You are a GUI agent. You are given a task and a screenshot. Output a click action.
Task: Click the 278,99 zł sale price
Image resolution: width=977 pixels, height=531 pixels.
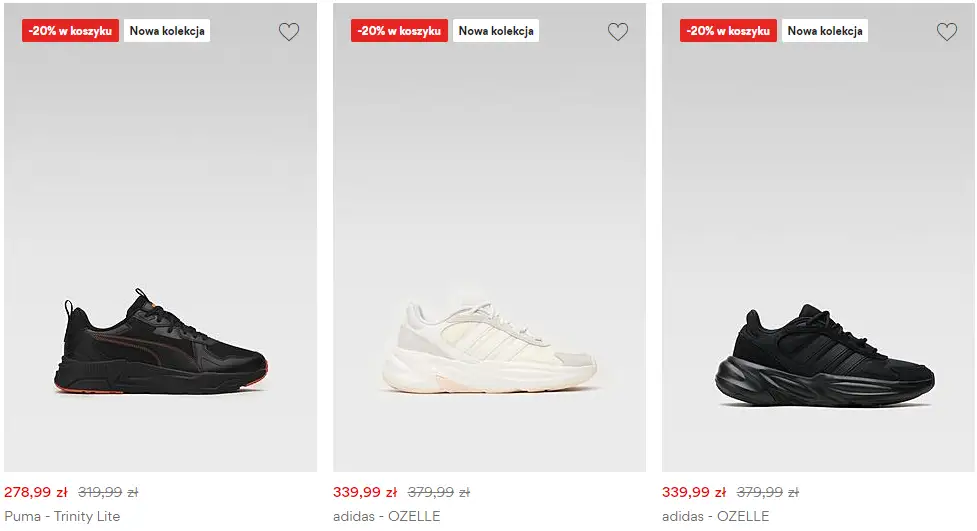coord(36,492)
